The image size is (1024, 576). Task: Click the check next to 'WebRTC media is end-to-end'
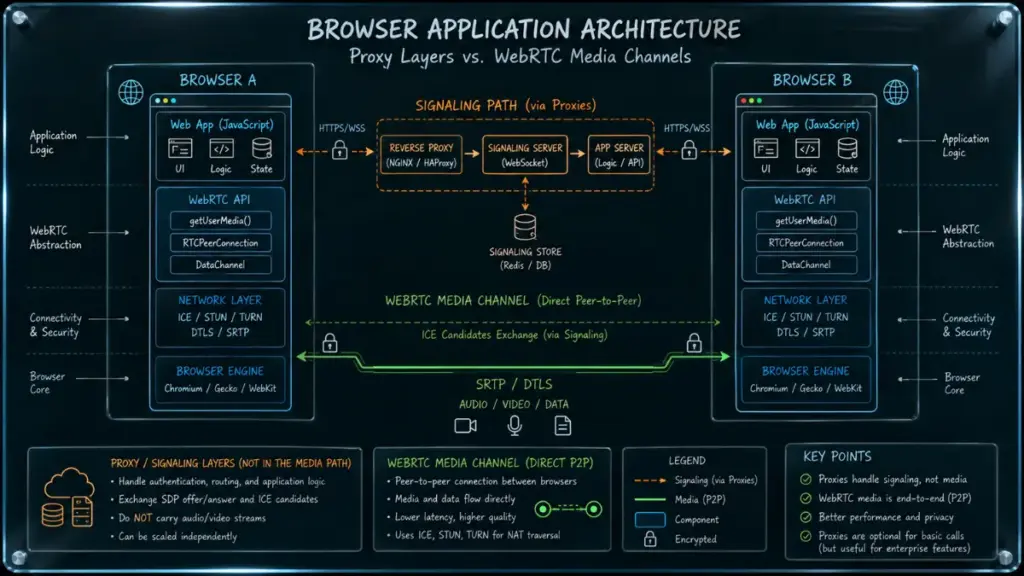pos(806,498)
